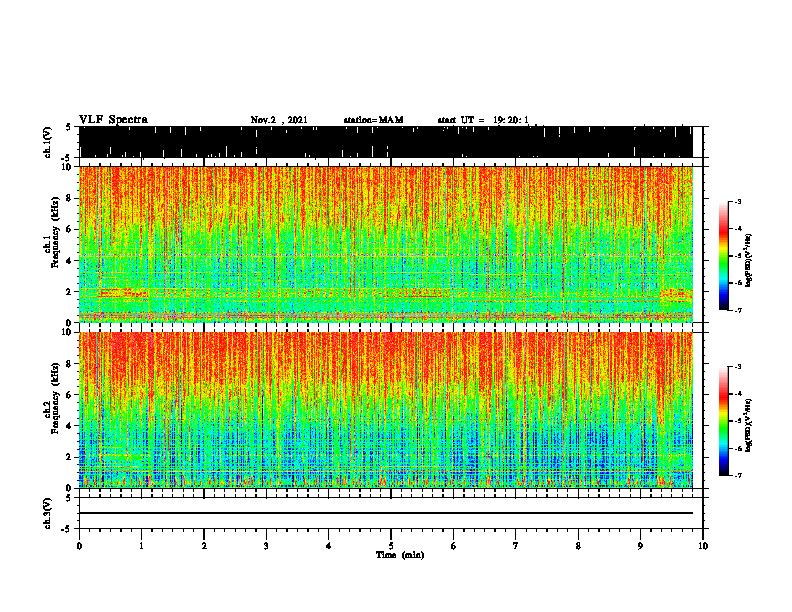The width and height of the screenshot is (792, 612).
Task: Click the "start UT = 19:20:1" header text
Action: click(x=483, y=120)
